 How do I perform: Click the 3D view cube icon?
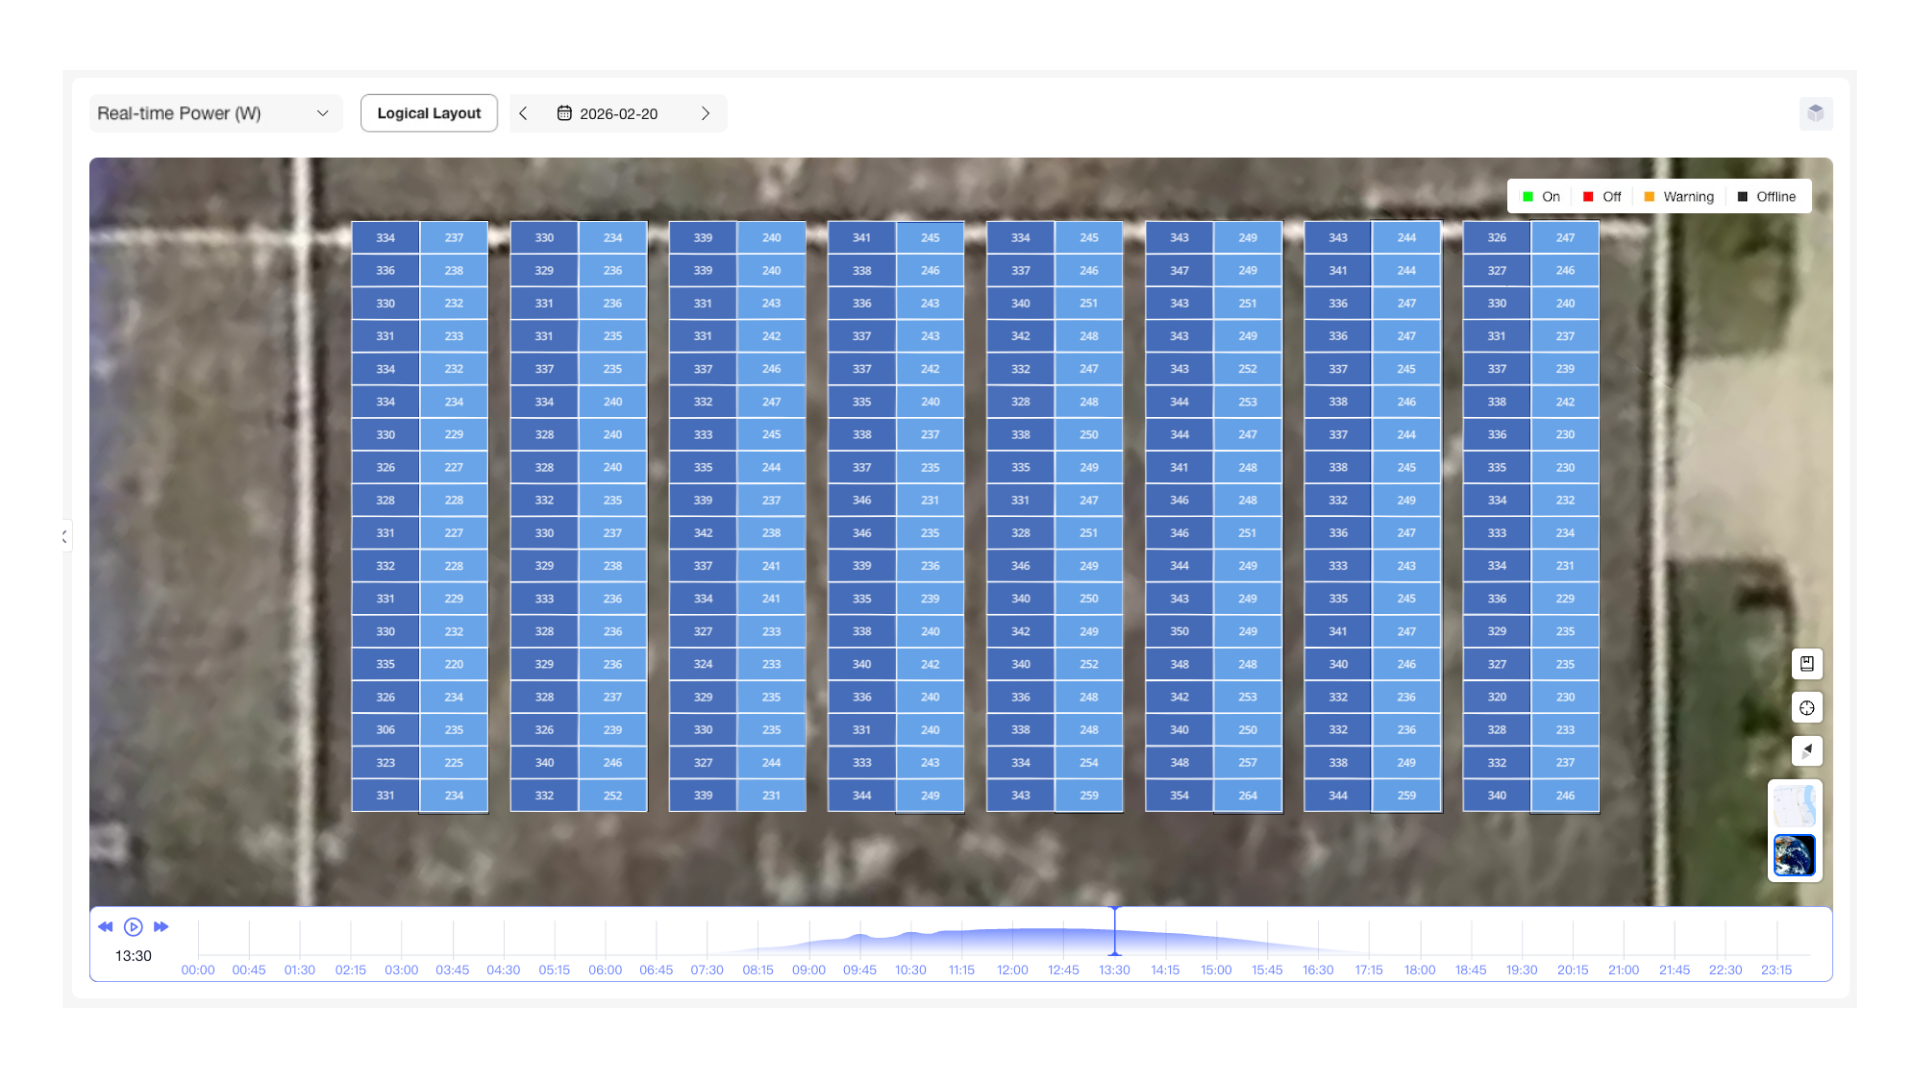(x=1815, y=113)
